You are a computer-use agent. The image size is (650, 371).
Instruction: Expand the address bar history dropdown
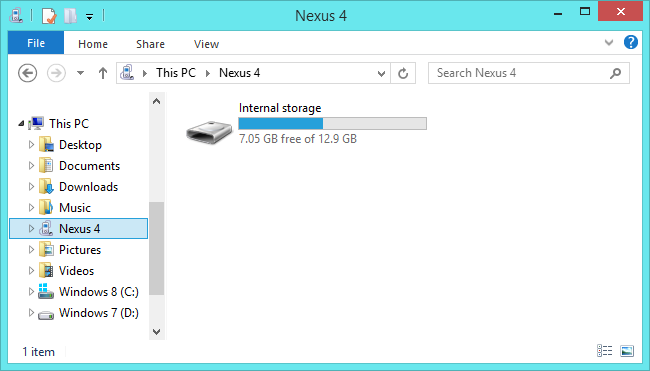(381, 74)
